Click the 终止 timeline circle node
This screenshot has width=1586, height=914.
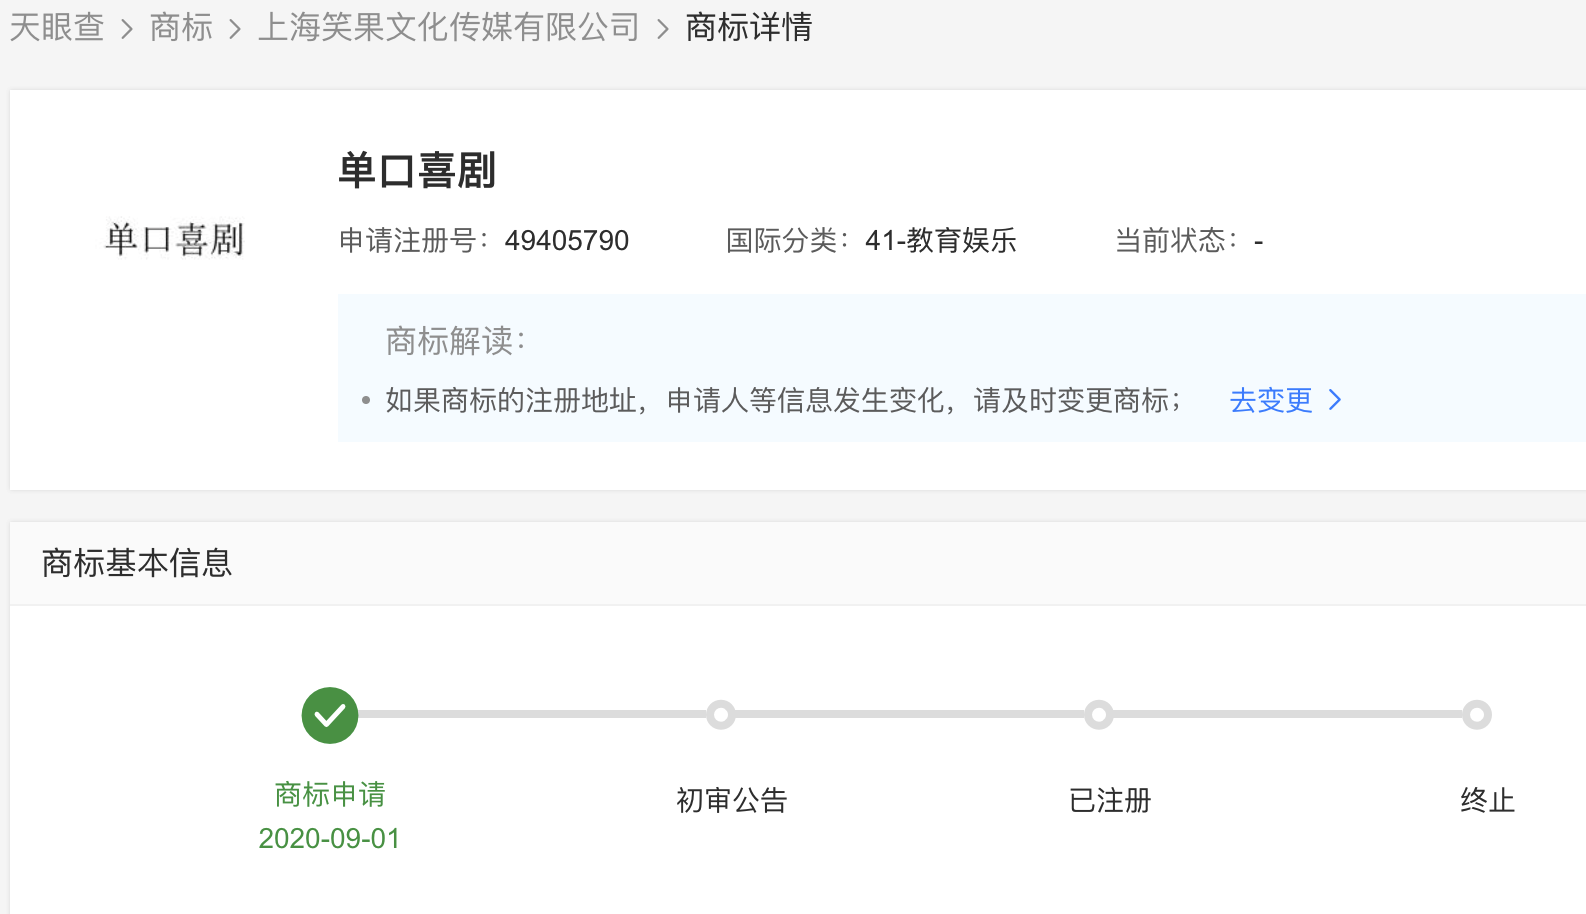click(1477, 715)
